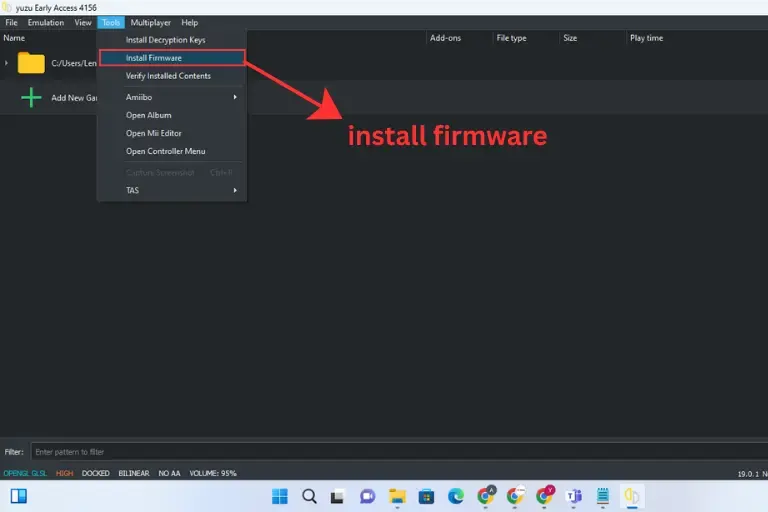Toggle NO AA anti-aliasing status button
The height and width of the screenshot is (512, 768).
pyautogui.click(x=169, y=473)
